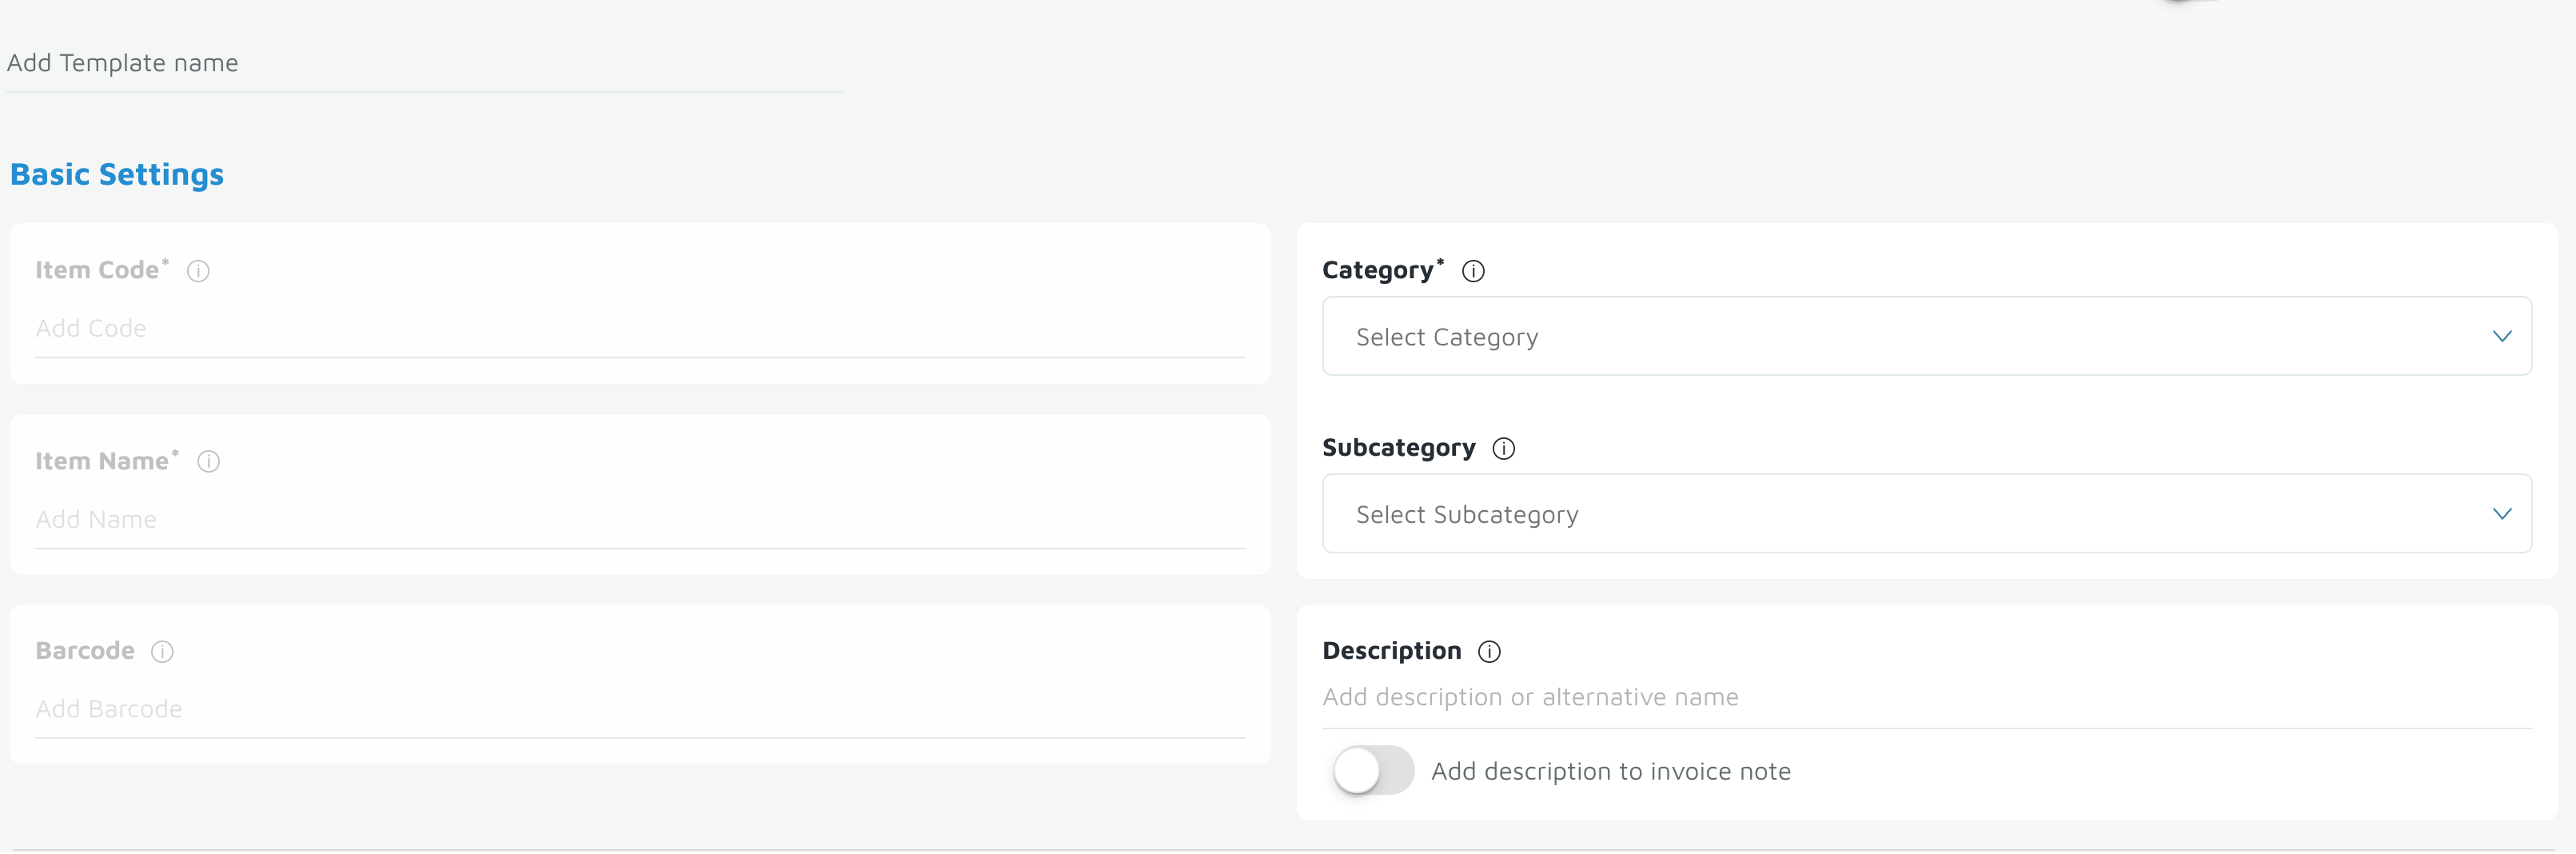Expand the Category dropdown chevron arrow

2501,337
